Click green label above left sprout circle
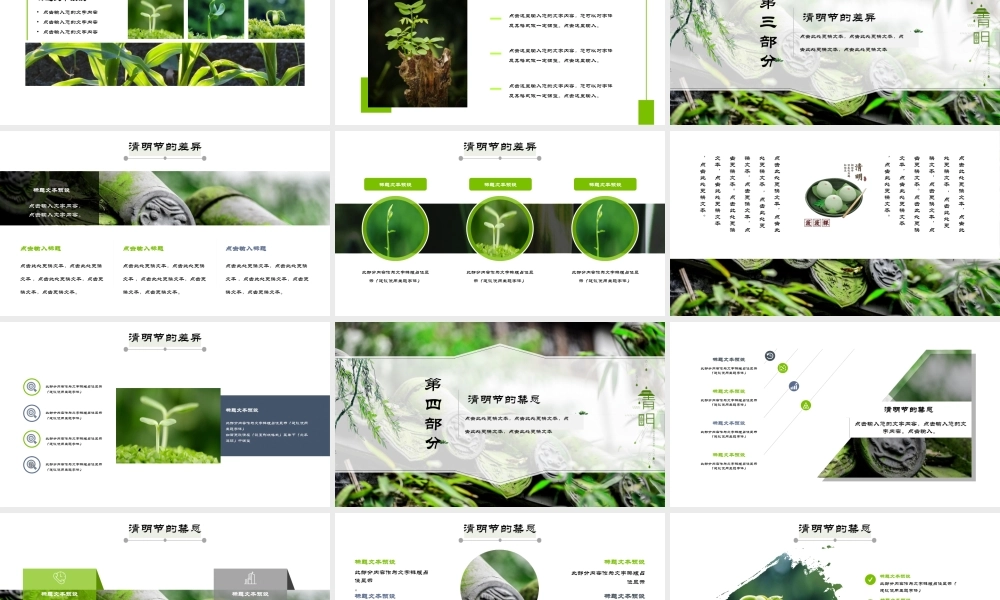1000x600 pixels. [395, 184]
